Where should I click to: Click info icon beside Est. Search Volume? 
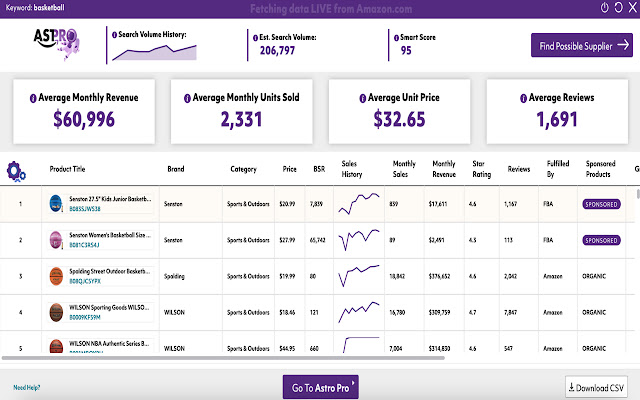256,38
